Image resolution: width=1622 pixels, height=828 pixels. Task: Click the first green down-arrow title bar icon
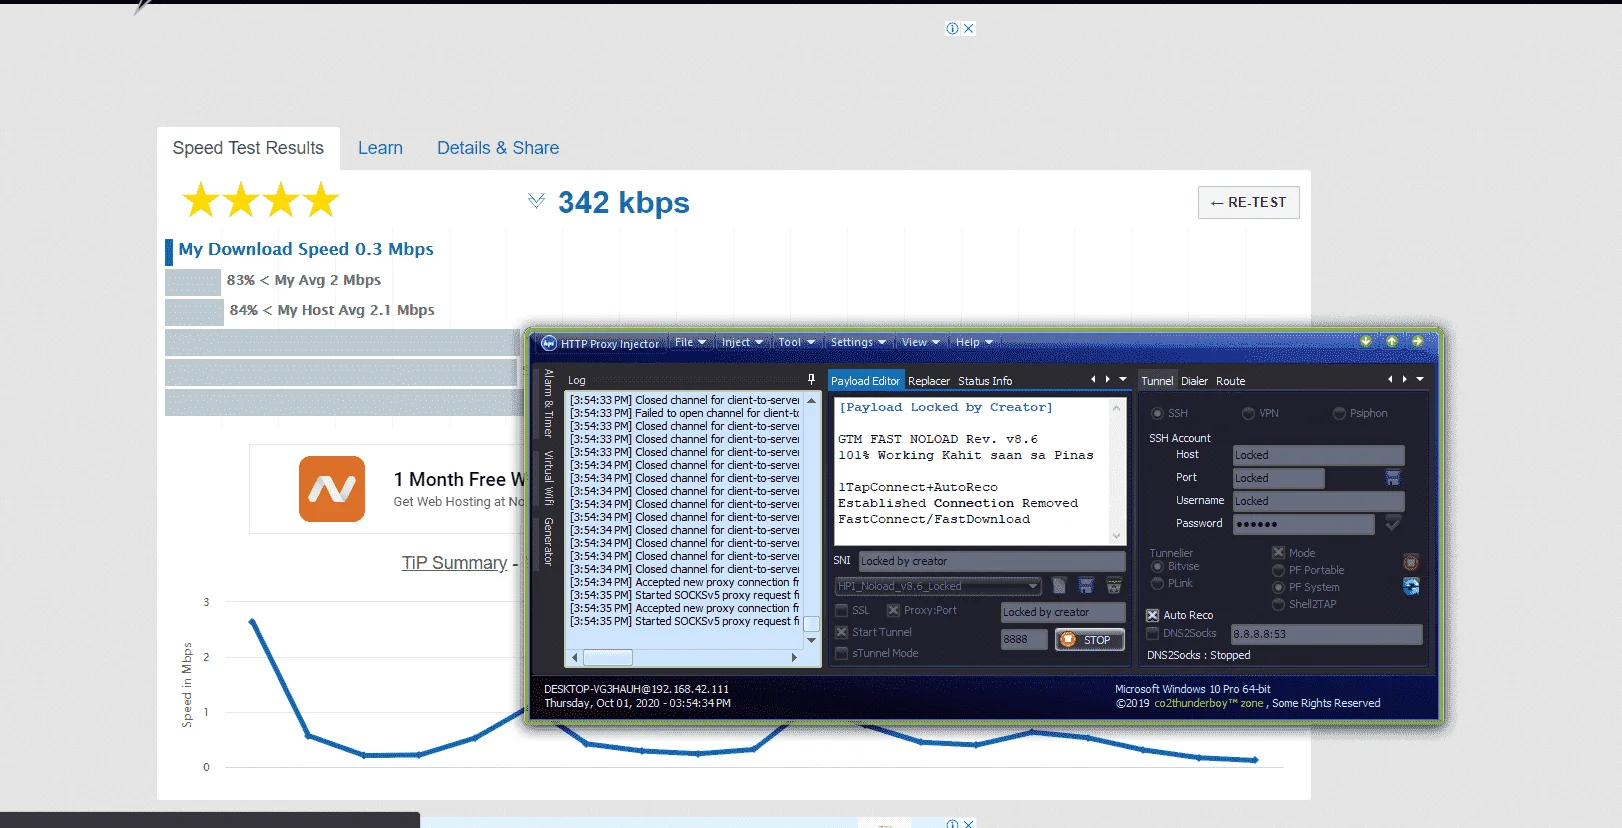tap(1366, 342)
